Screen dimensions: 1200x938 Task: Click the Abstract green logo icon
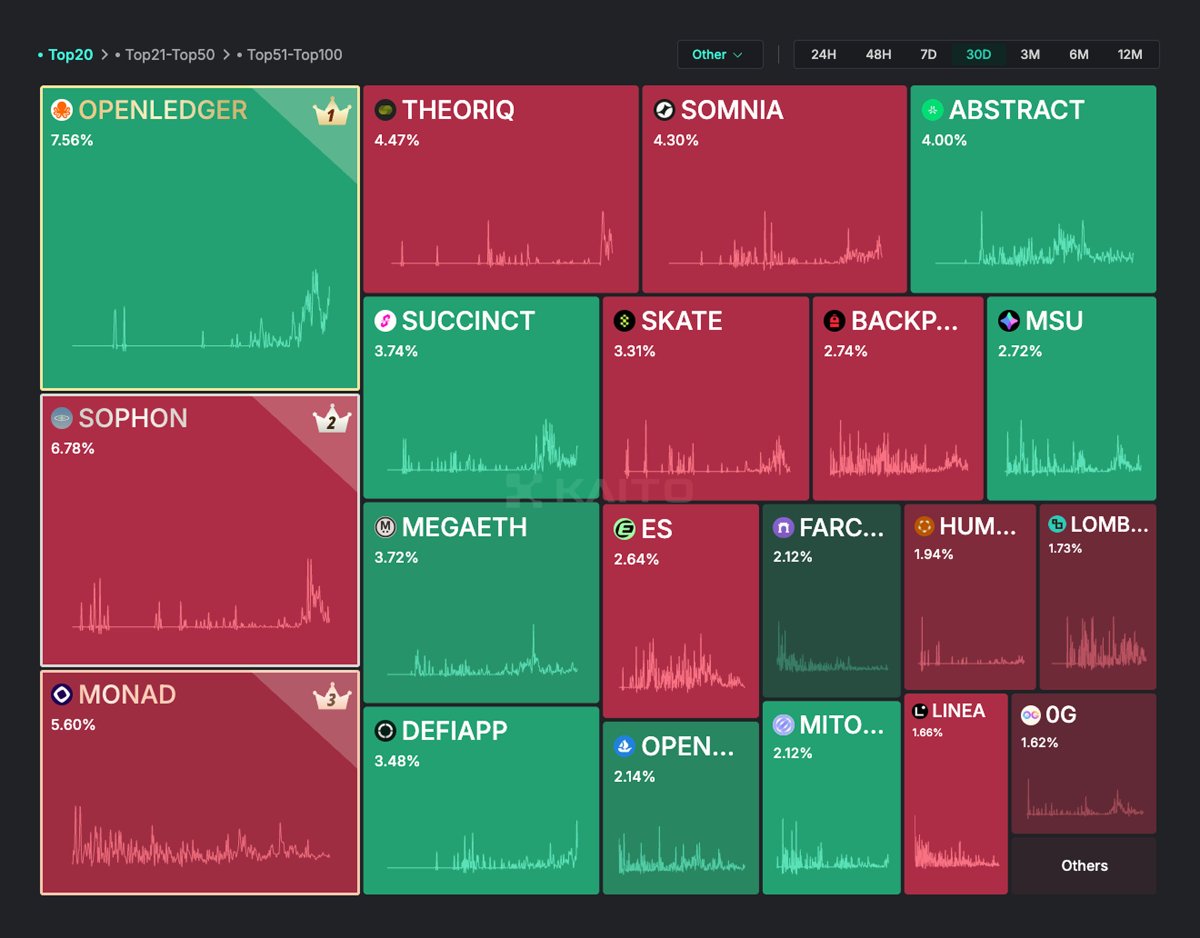click(x=933, y=110)
